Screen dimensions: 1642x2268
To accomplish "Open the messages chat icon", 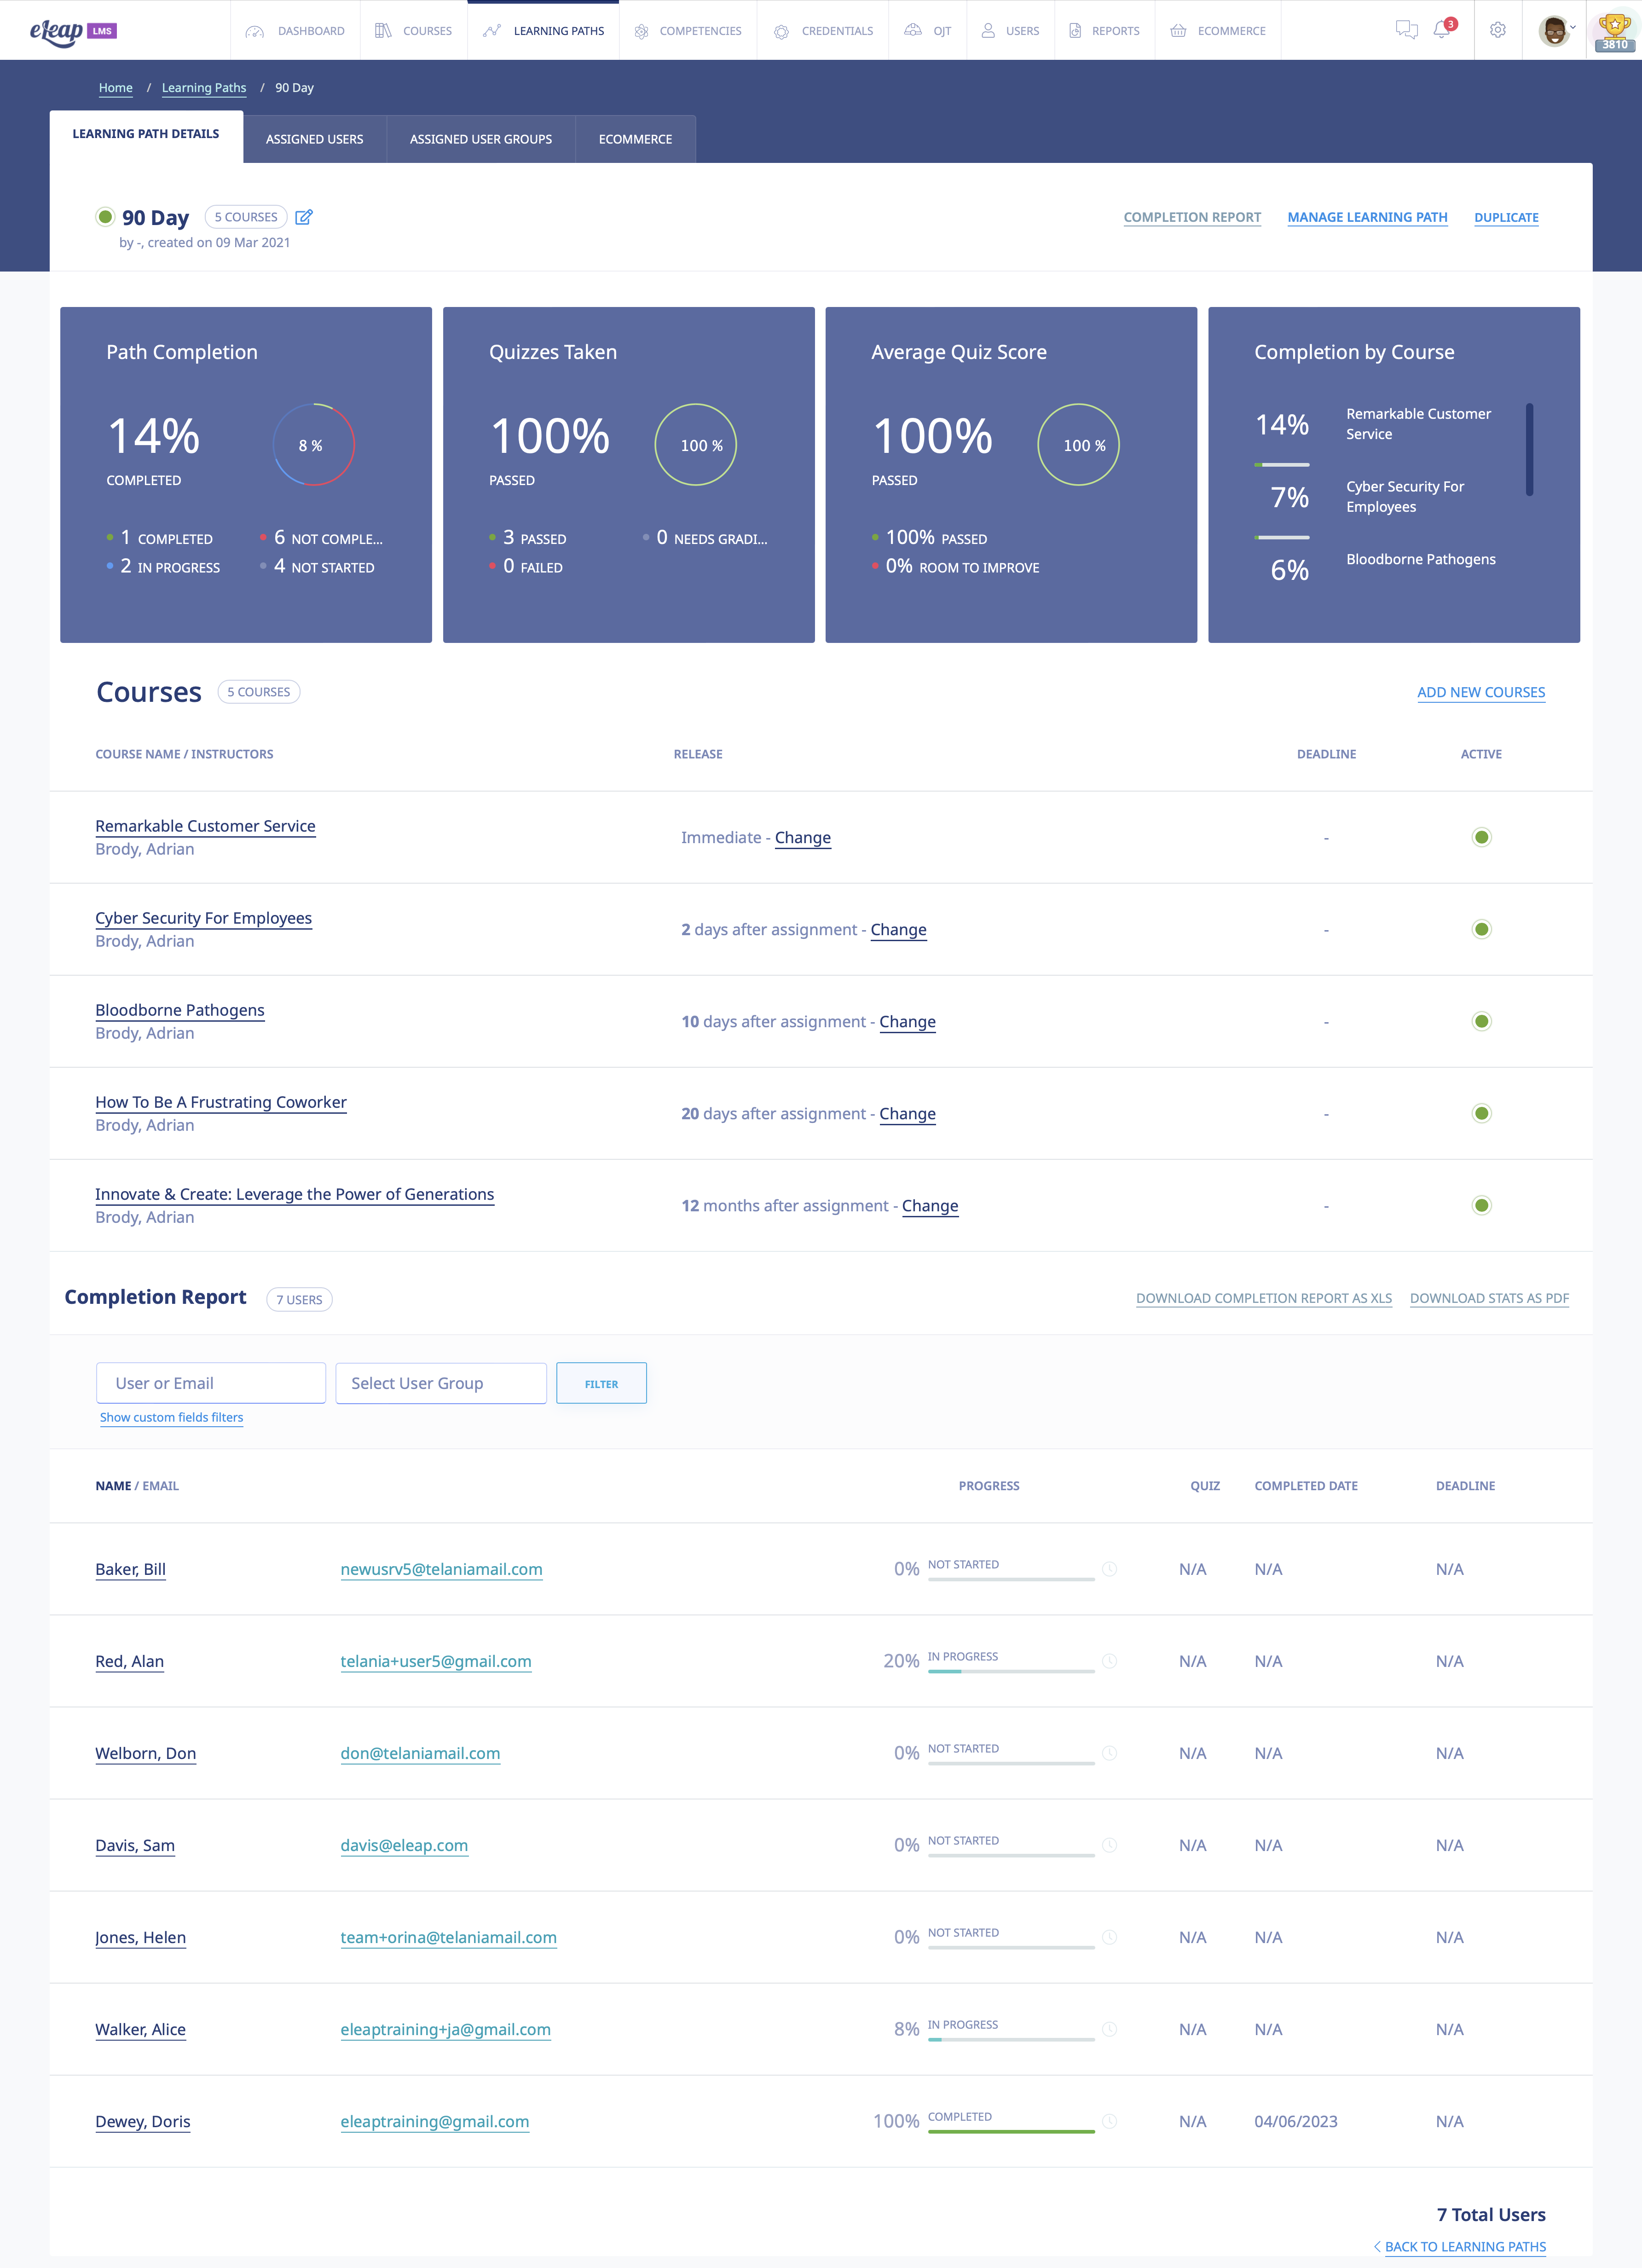I will (x=1407, y=30).
